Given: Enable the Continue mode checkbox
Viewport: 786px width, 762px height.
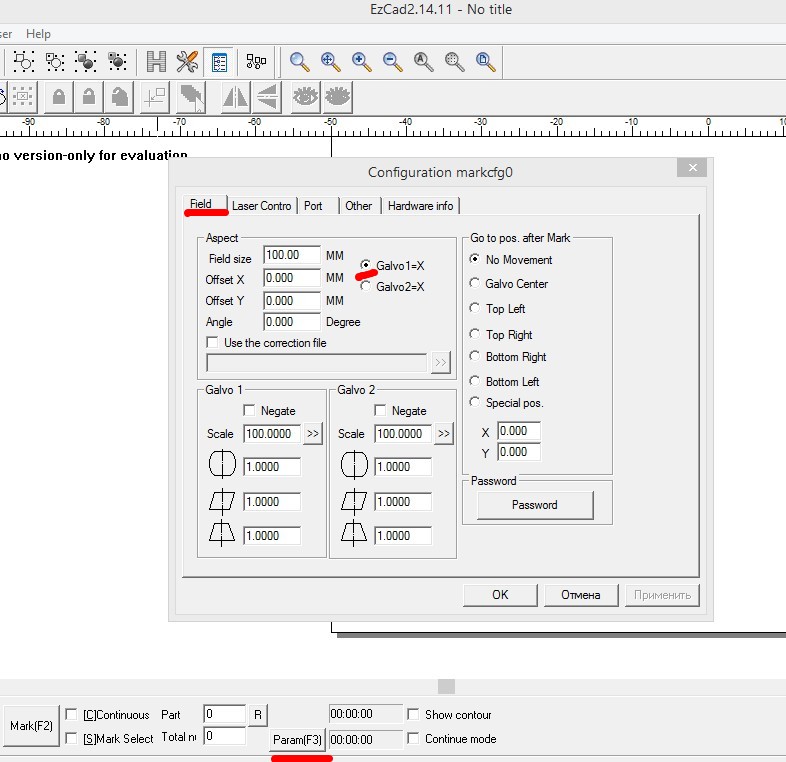Looking at the screenshot, I should 413,738.
